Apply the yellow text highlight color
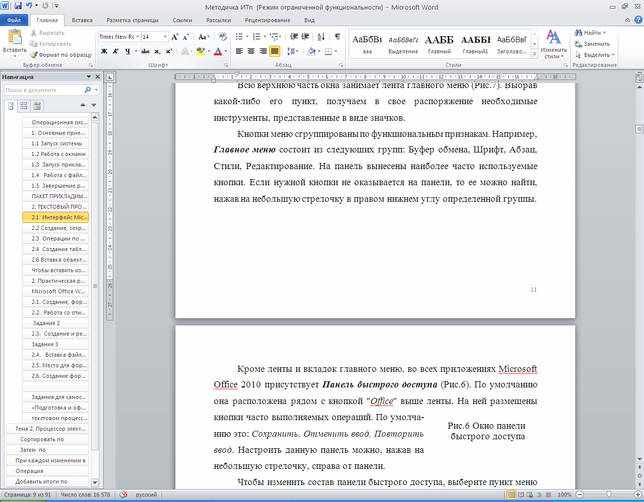This screenshot has height=502, width=644. (200, 52)
